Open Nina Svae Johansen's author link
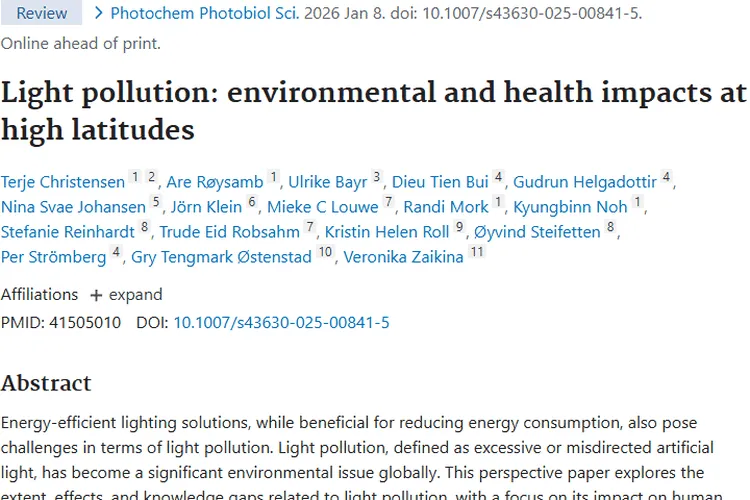The height and width of the screenshot is (500, 750). (74, 207)
